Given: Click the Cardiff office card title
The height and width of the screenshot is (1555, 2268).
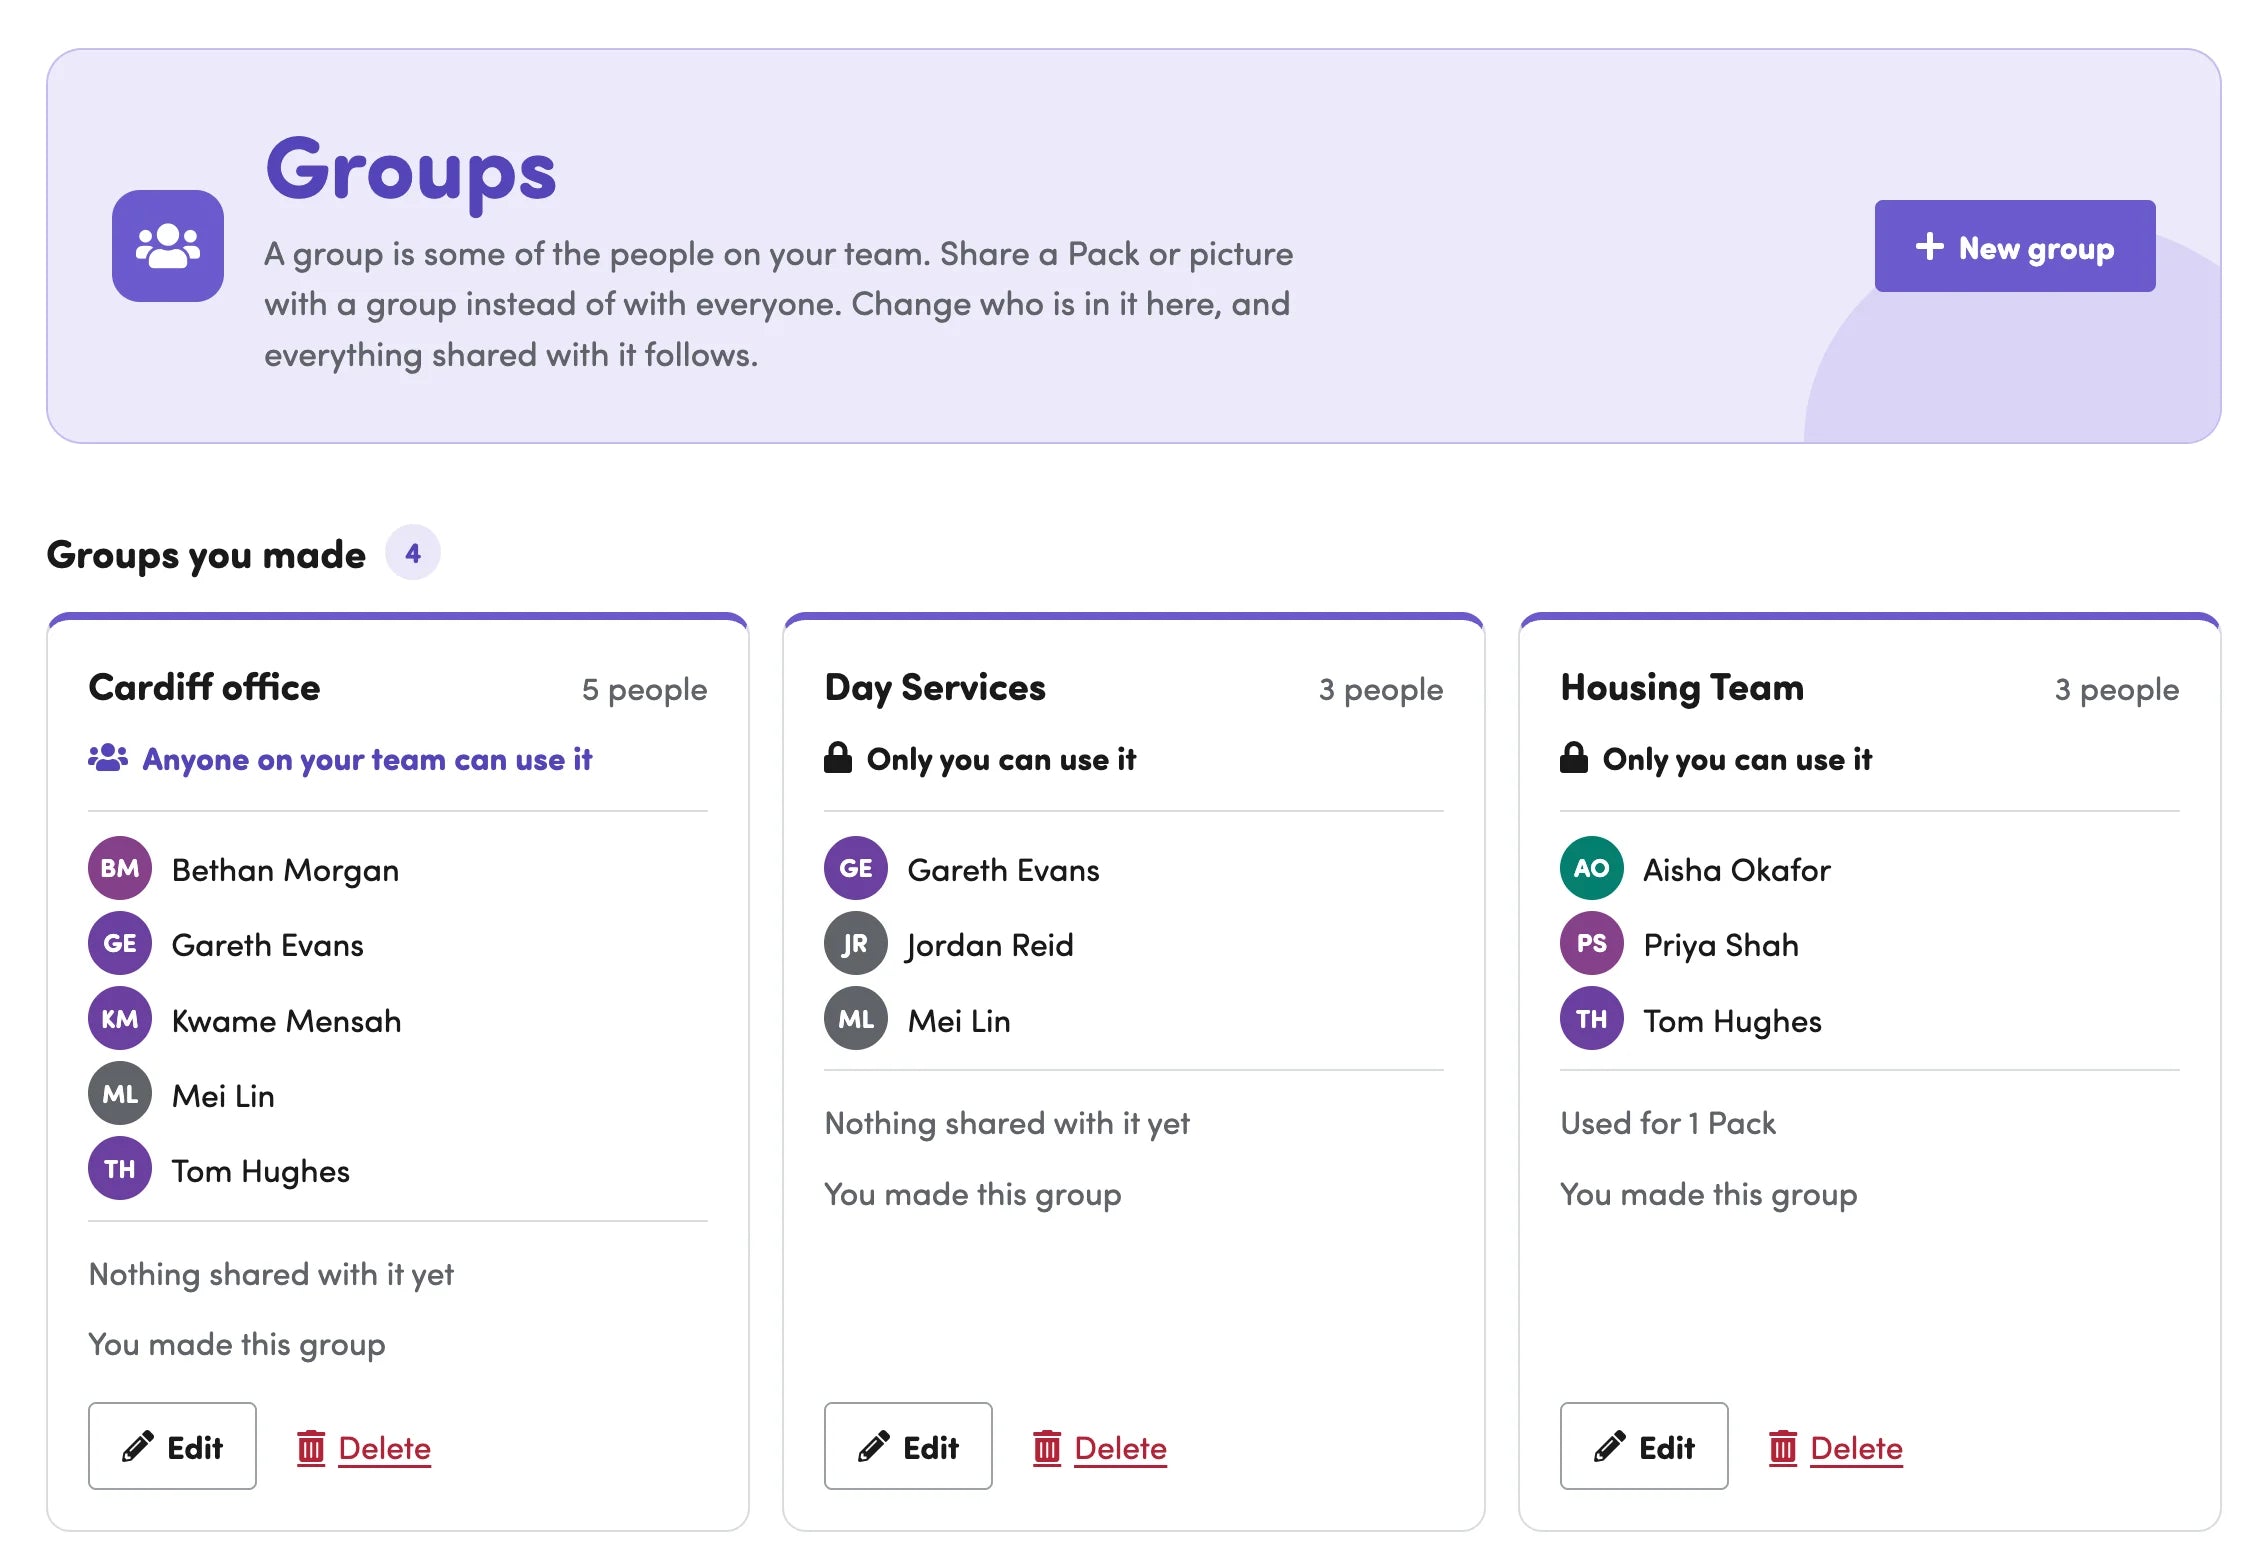Looking at the screenshot, I should (204, 688).
